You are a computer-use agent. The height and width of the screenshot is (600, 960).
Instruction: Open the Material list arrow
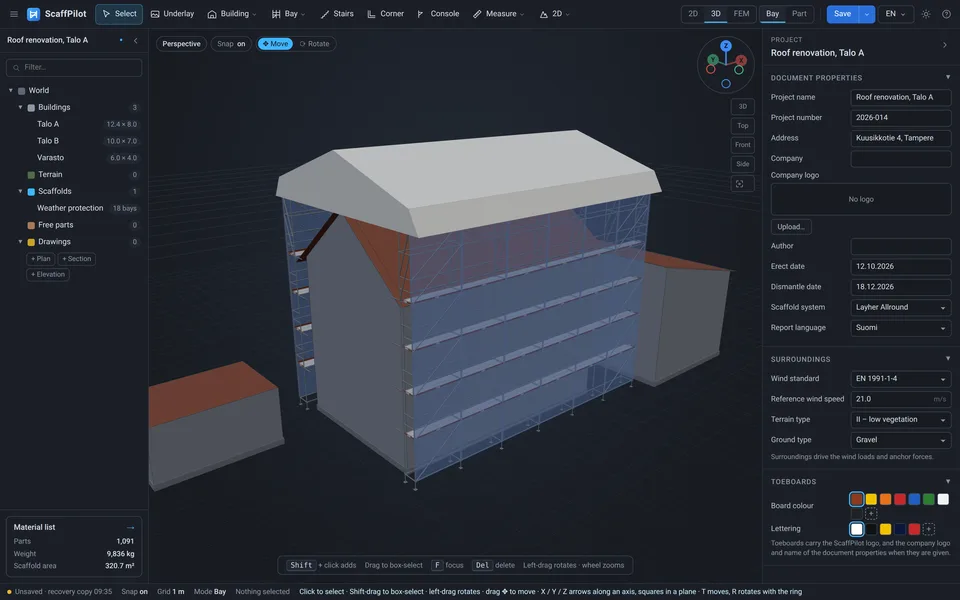(130, 527)
